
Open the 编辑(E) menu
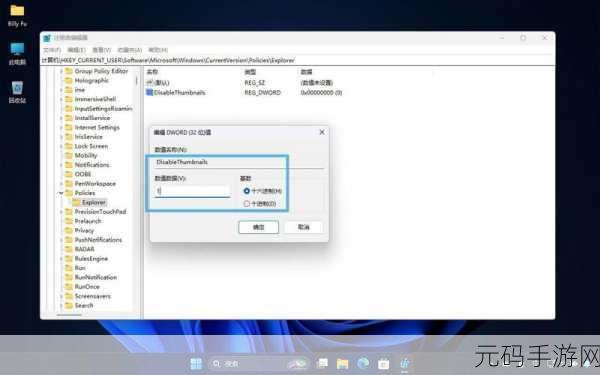pos(76,50)
